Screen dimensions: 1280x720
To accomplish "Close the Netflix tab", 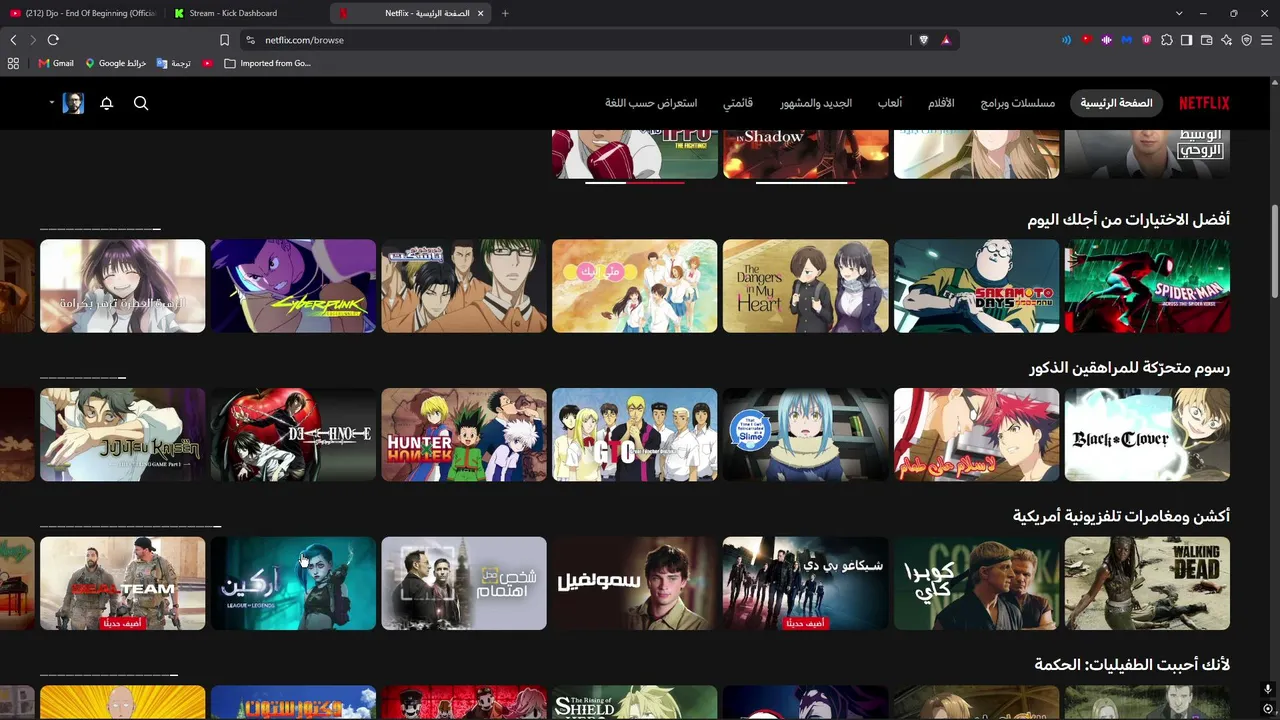I will [481, 13].
